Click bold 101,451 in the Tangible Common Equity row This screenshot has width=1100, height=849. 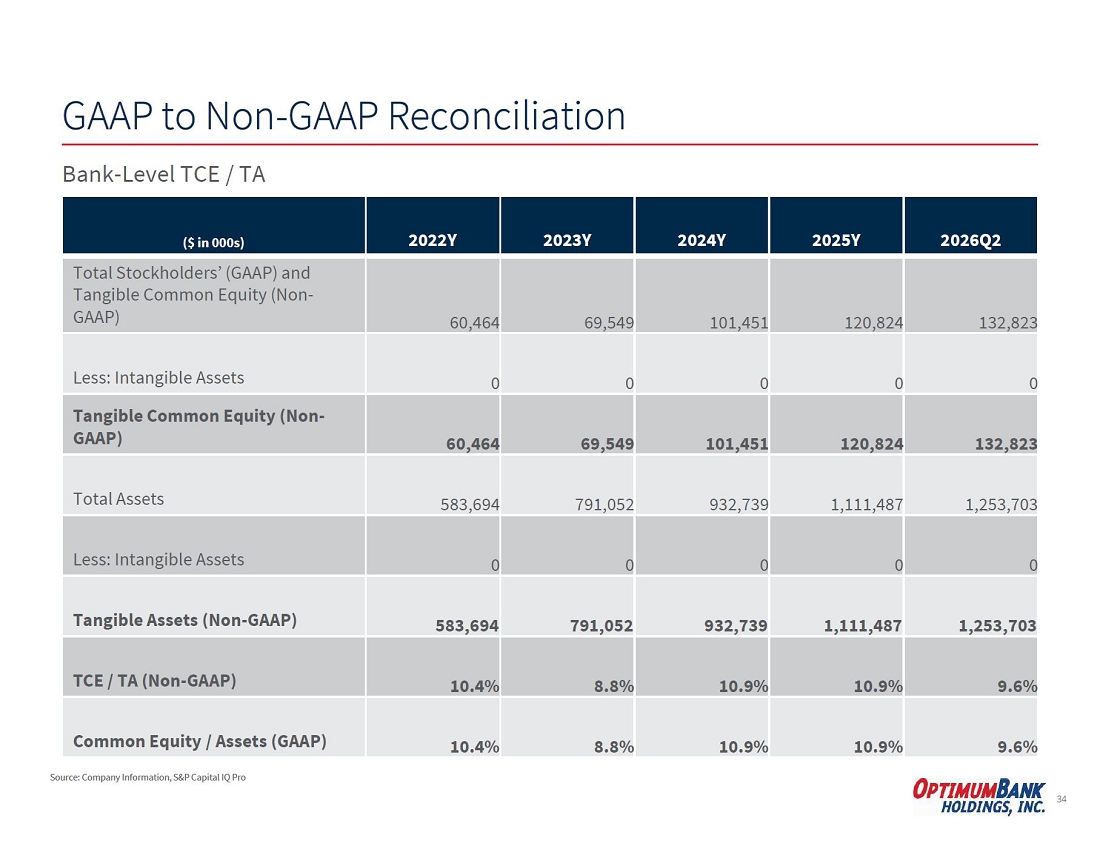point(737,444)
